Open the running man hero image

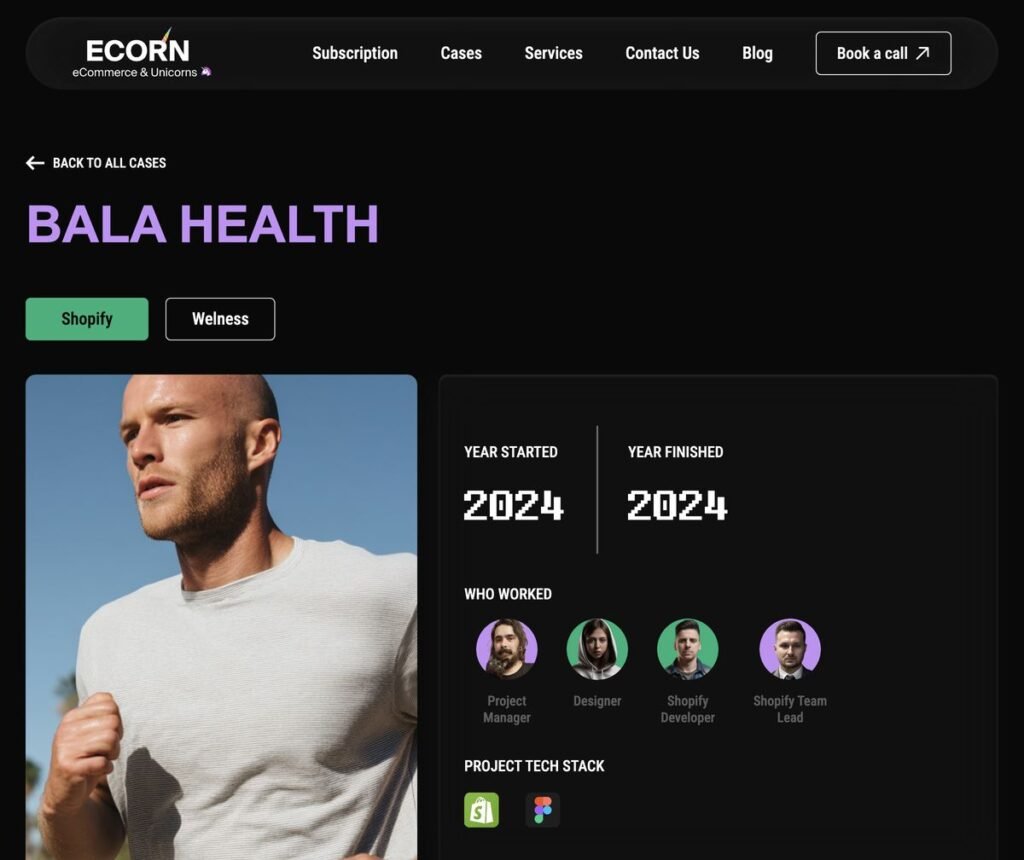(x=221, y=617)
